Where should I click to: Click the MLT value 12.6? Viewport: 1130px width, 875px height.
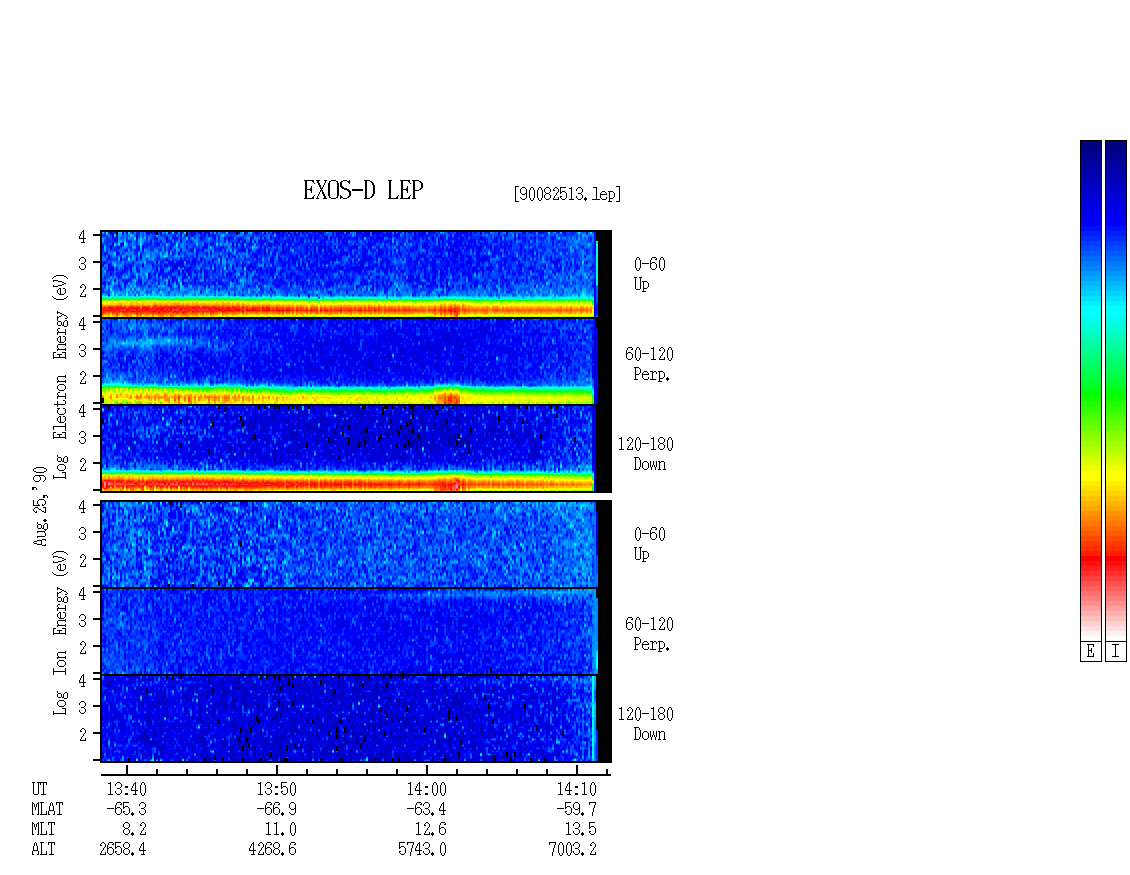(431, 830)
